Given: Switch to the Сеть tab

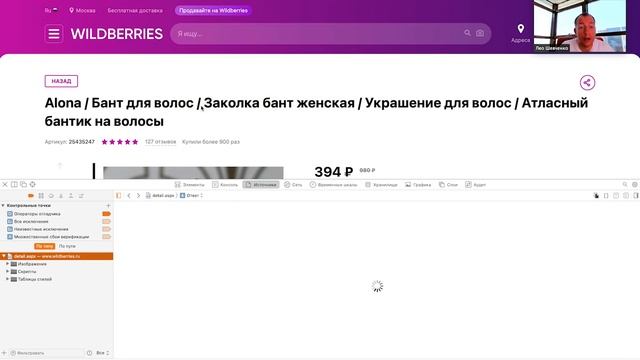Looking at the screenshot, I should click(293, 184).
